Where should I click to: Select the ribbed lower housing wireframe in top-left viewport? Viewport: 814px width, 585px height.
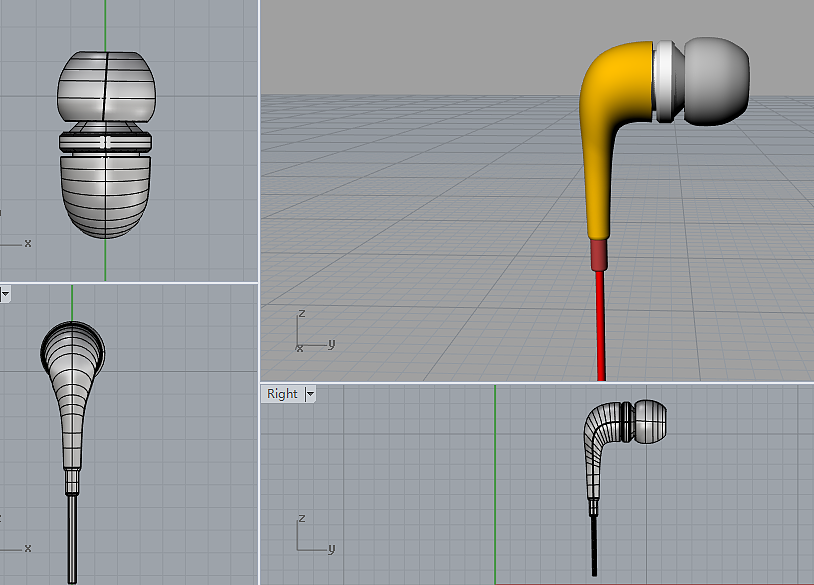pyautogui.click(x=106, y=196)
